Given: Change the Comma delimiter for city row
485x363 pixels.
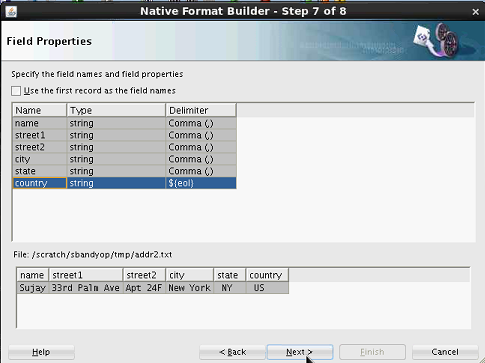Looking at the screenshot, I should (201, 159).
